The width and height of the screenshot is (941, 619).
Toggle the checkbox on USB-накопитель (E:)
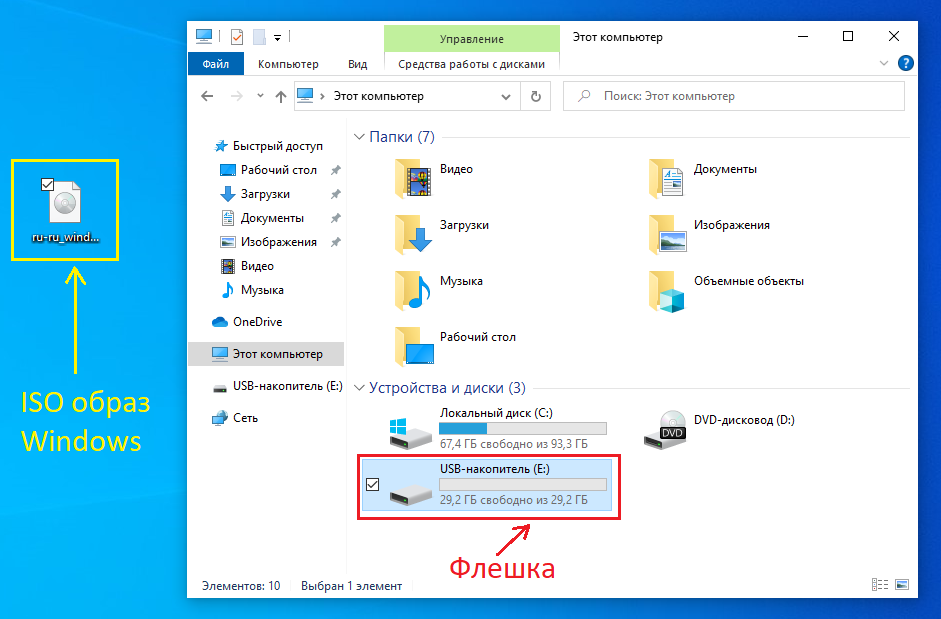[373, 485]
